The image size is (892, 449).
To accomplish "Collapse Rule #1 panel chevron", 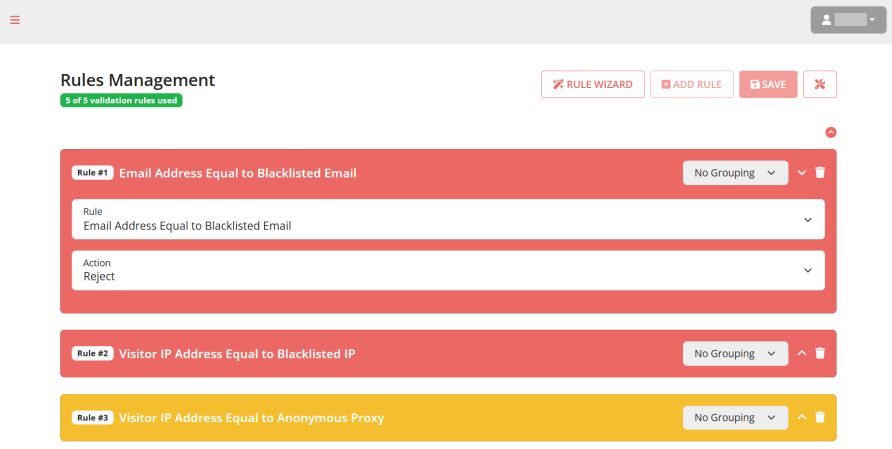I will point(802,172).
